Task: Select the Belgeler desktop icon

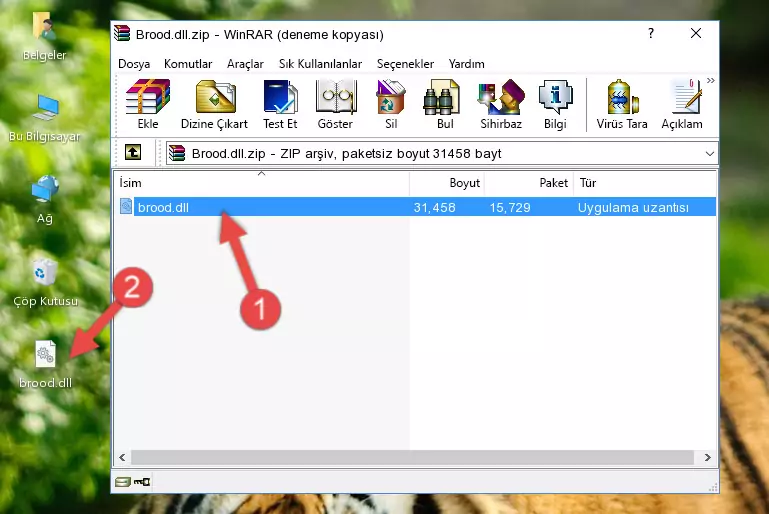Action: (x=45, y=37)
